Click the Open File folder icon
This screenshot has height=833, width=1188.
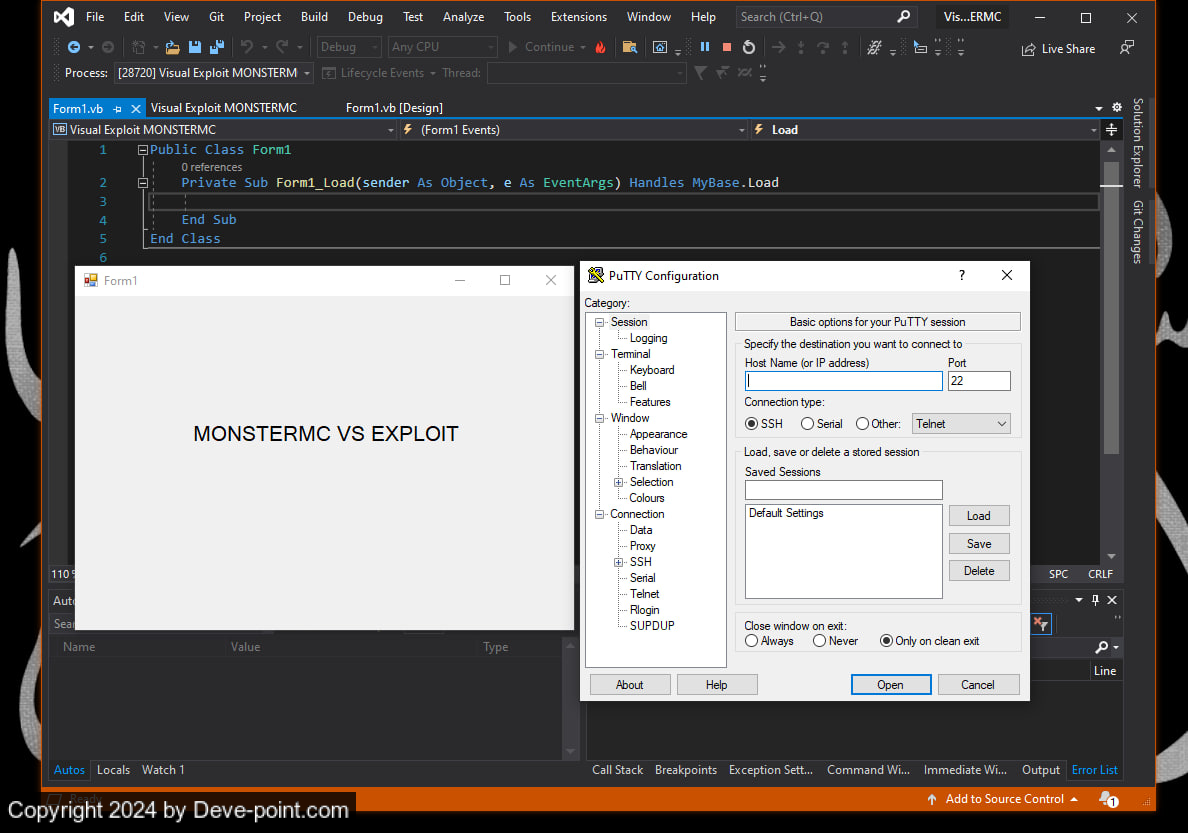pos(172,47)
